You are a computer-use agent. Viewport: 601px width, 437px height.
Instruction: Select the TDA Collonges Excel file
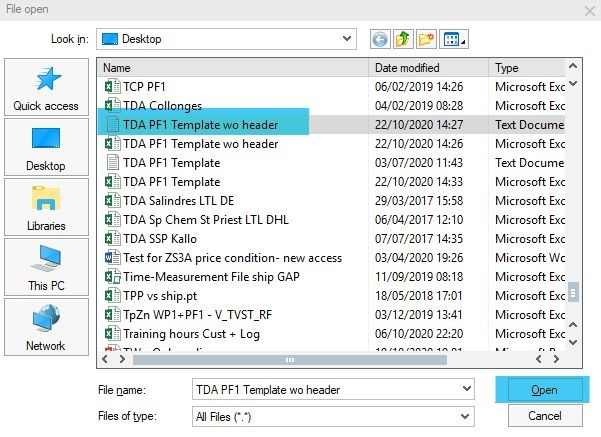pos(162,106)
